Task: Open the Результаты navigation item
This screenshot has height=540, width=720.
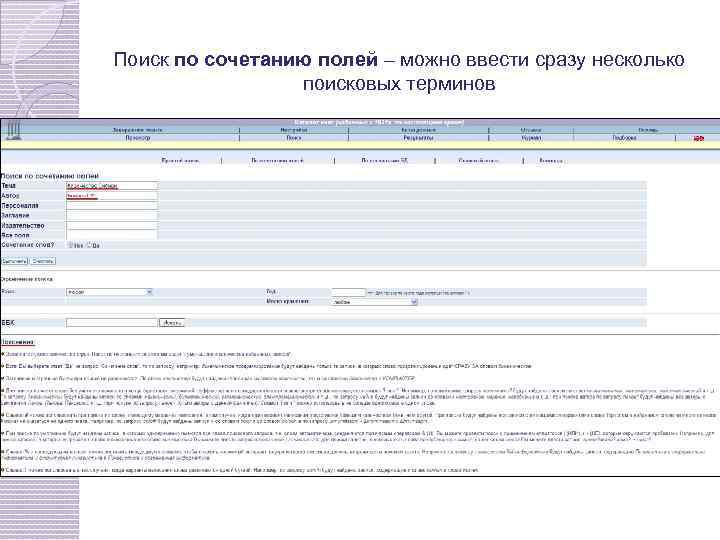Action: click(418, 138)
